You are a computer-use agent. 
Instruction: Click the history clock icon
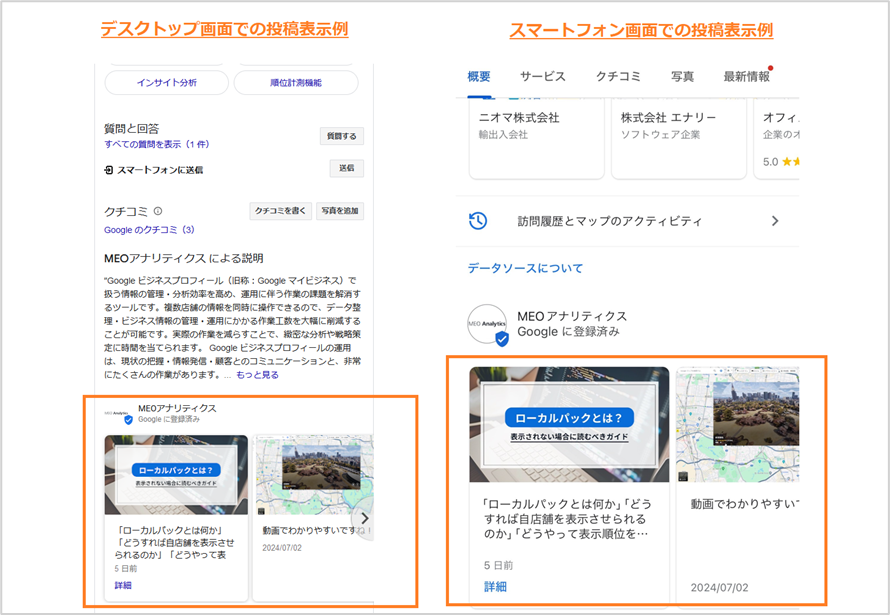478,221
